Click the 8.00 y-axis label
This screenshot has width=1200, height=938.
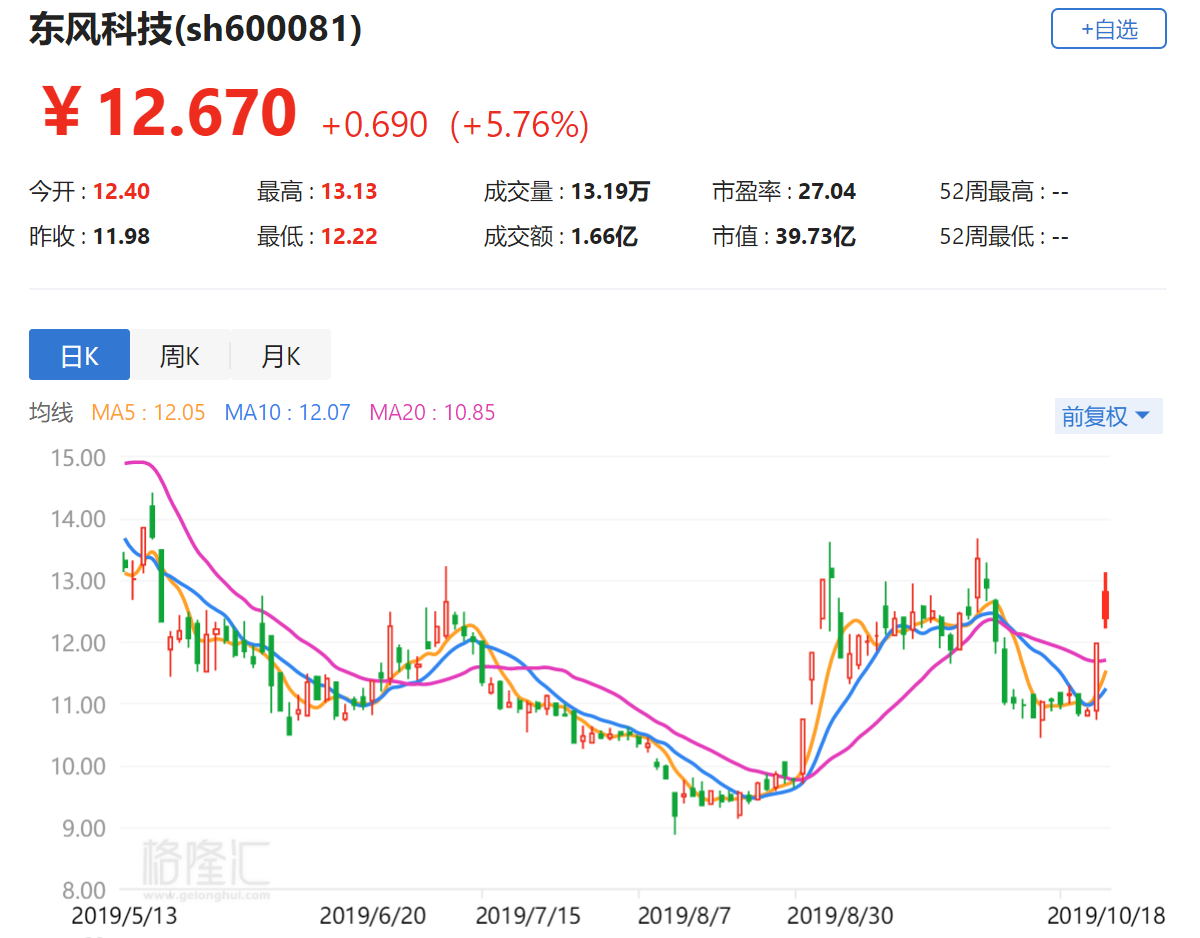pyautogui.click(x=82, y=890)
